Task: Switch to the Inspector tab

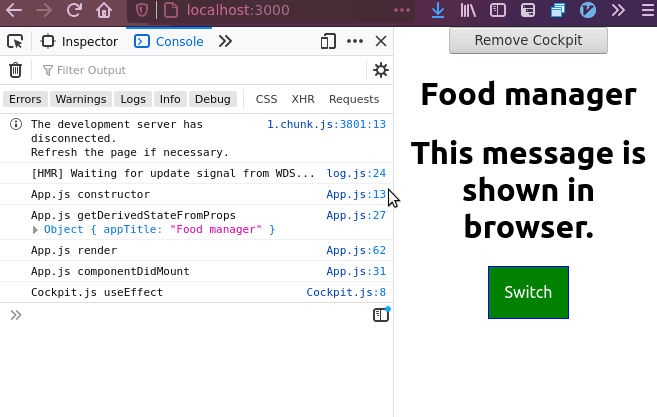Action: tap(80, 41)
